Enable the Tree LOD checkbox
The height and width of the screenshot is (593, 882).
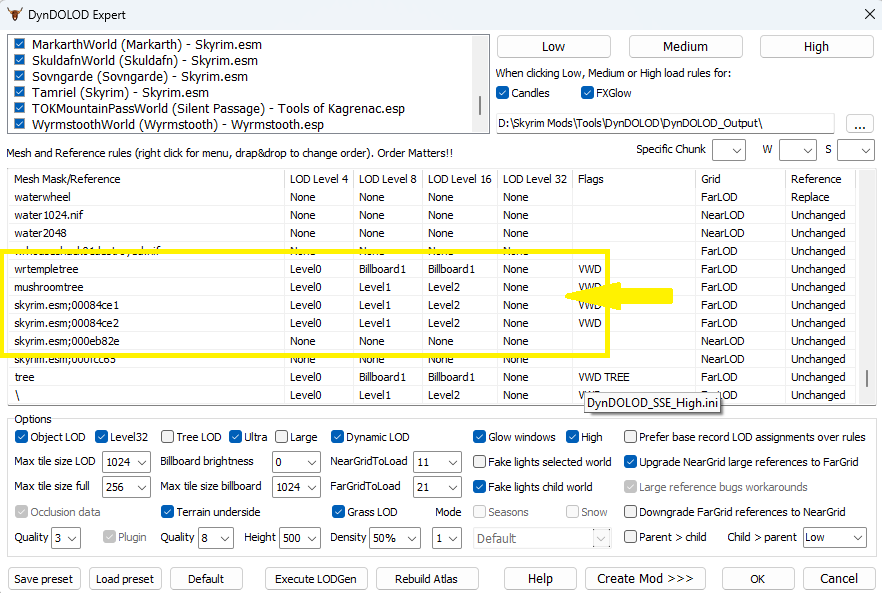pos(166,437)
